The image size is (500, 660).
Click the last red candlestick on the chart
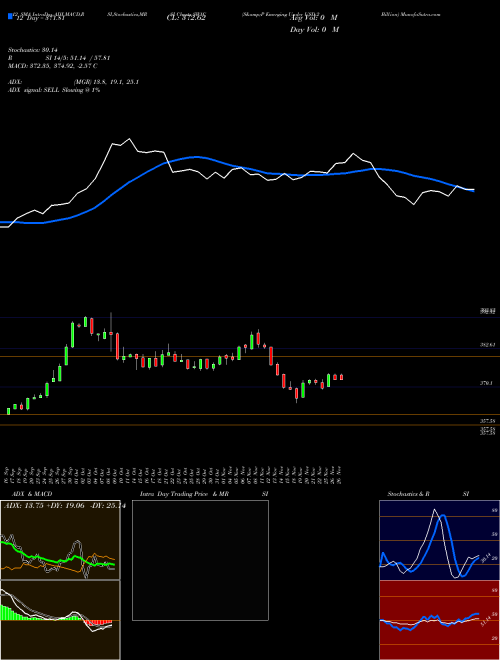(341, 377)
